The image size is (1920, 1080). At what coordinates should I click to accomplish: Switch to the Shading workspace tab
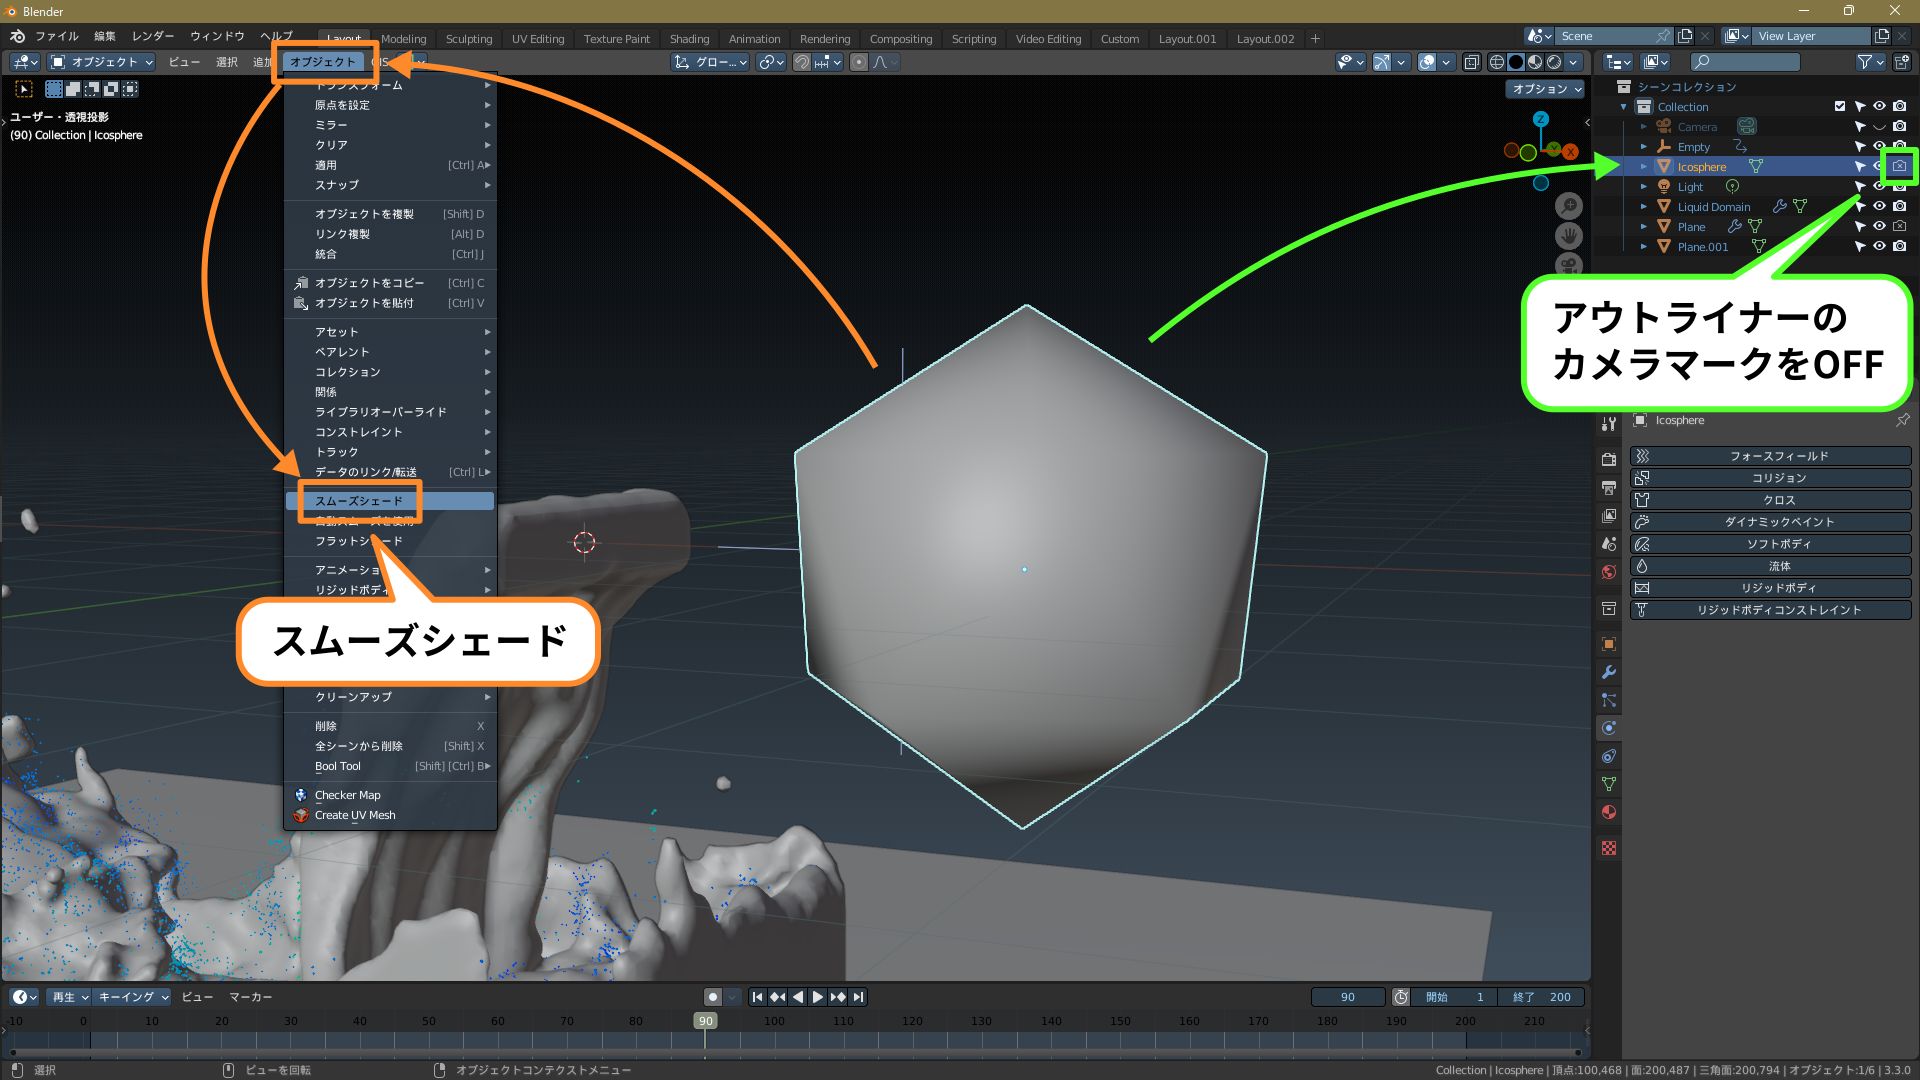(x=689, y=39)
